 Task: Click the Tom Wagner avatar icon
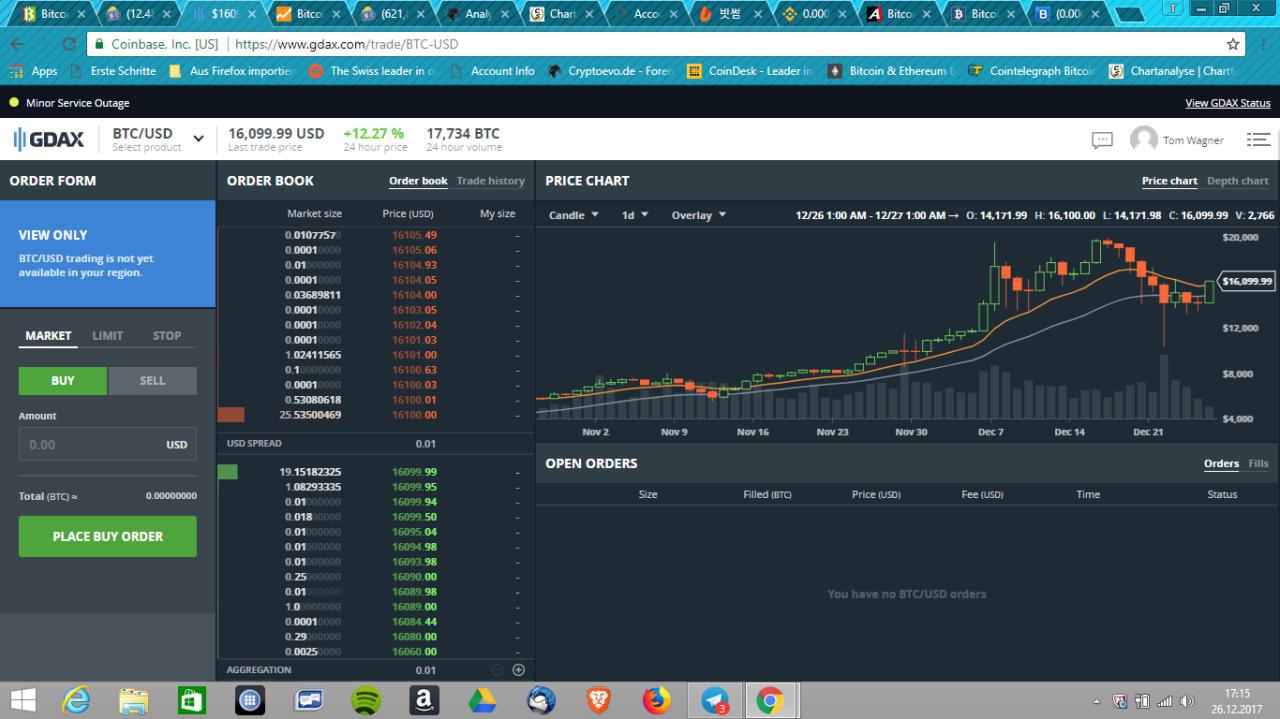pos(1143,140)
